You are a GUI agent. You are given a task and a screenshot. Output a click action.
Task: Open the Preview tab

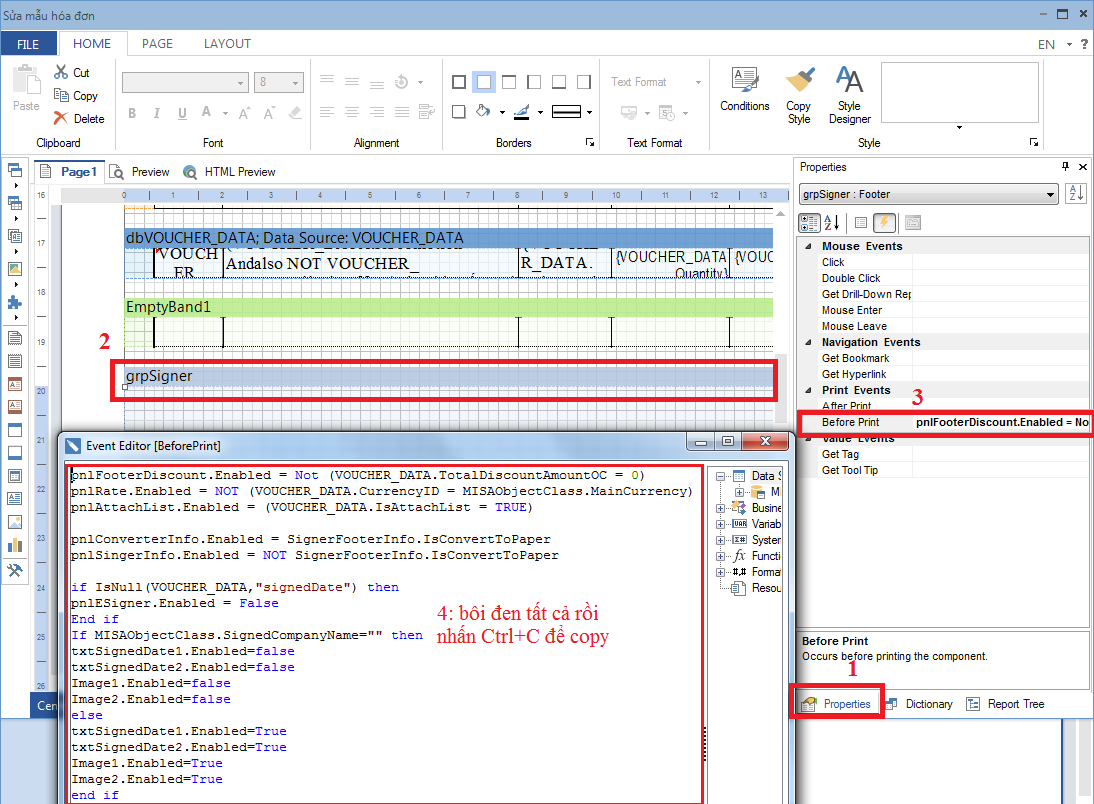coord(140,172)
